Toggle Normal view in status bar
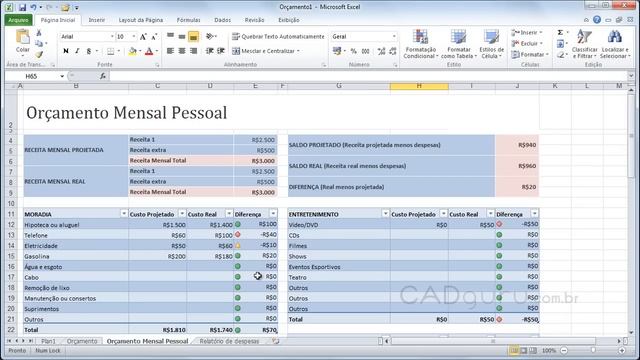This screenshot has height=360, width=640. [x=514, y=351]
